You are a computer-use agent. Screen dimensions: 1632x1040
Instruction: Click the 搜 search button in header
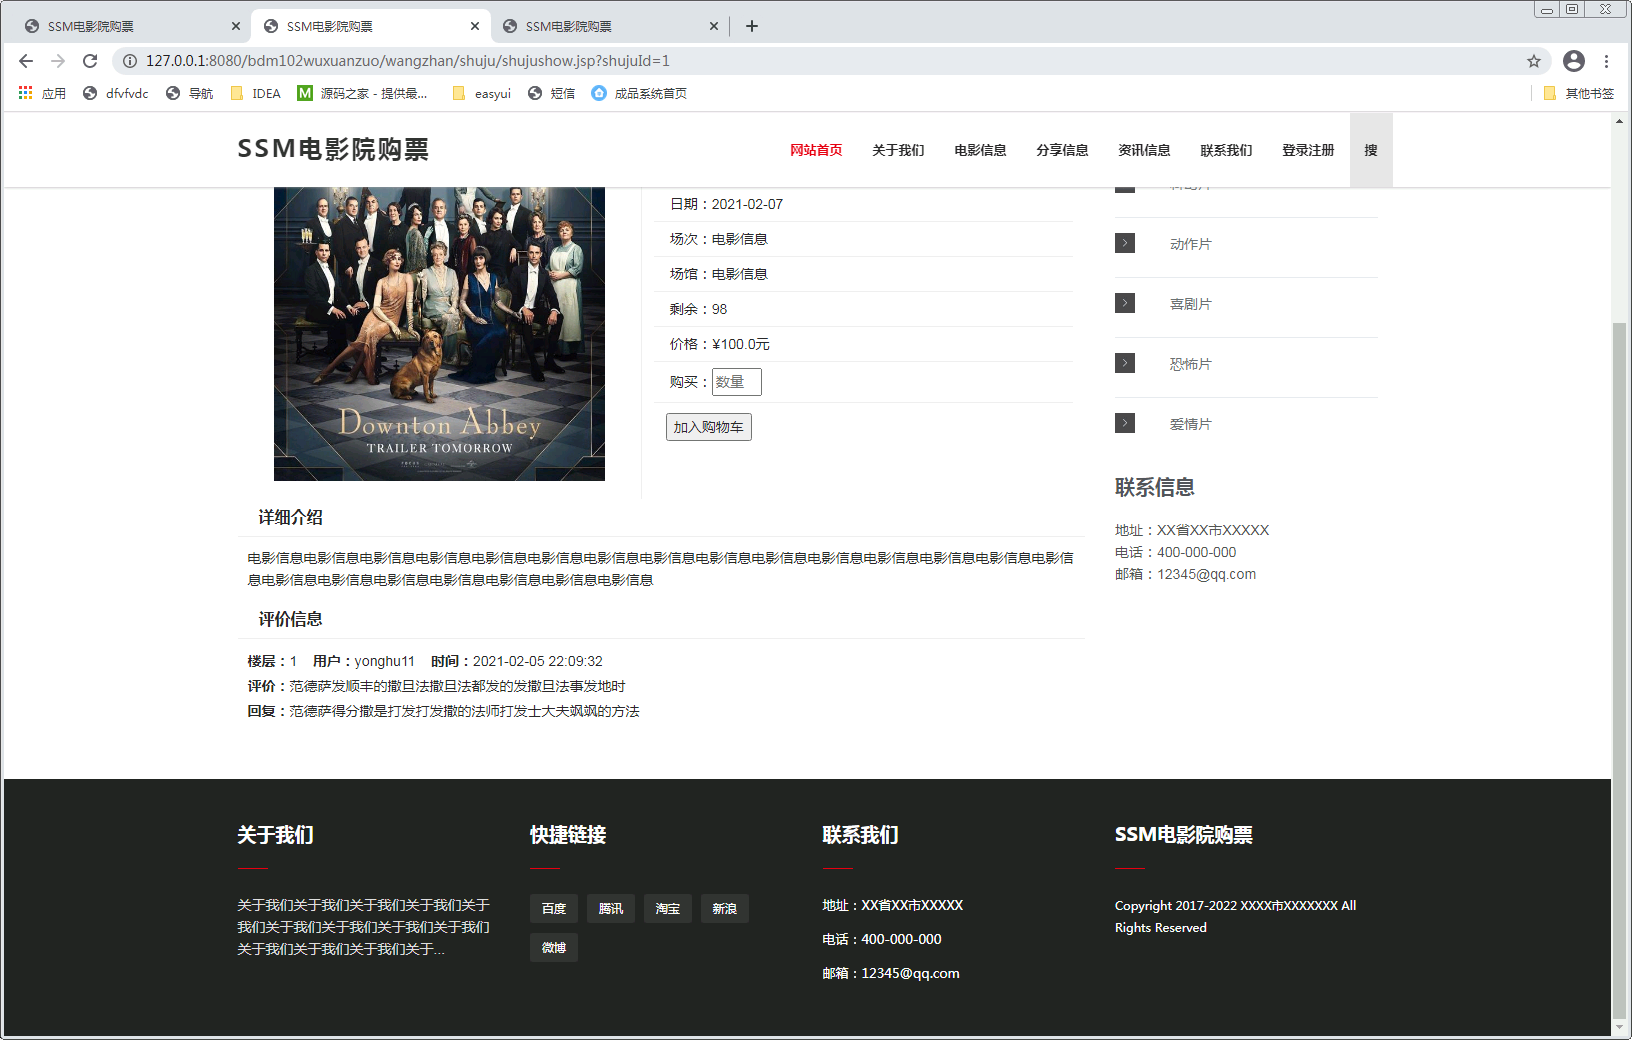[1371, 150]
